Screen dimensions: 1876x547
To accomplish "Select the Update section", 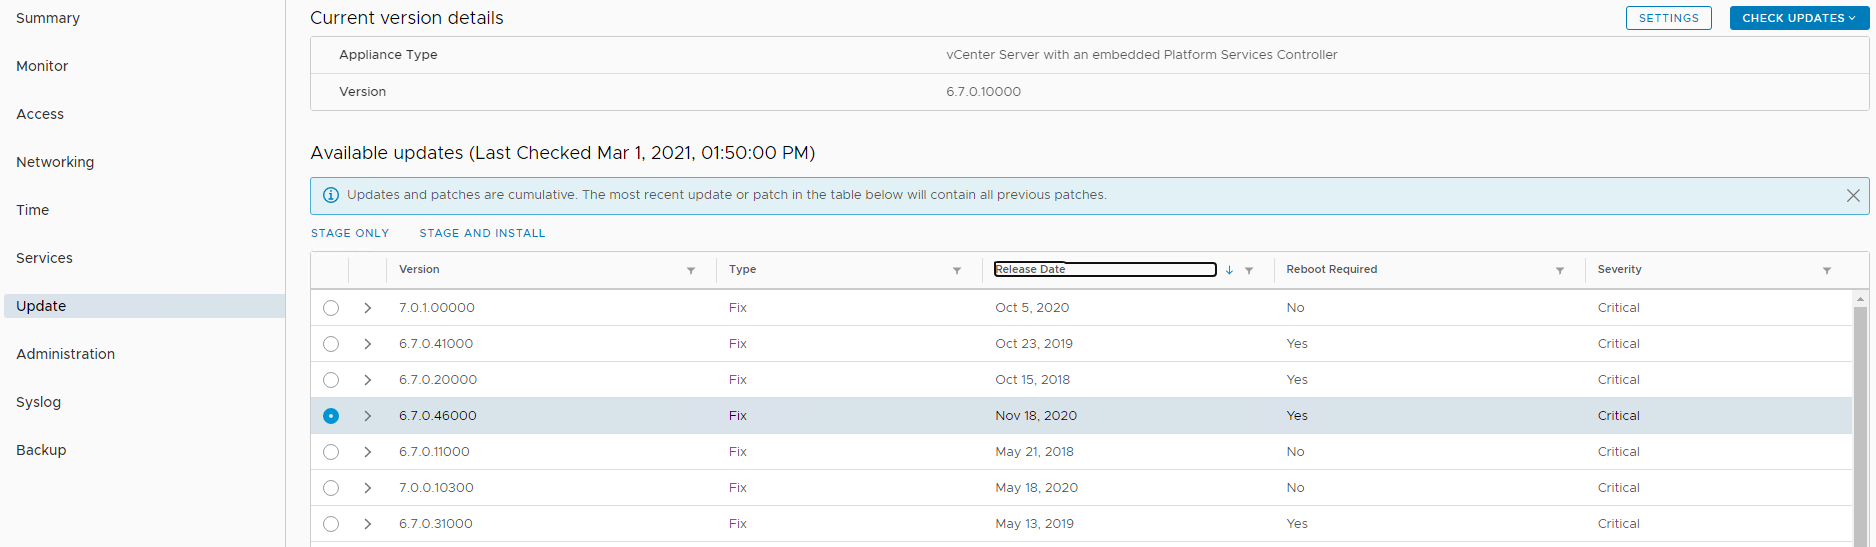I will click(144, 306).
